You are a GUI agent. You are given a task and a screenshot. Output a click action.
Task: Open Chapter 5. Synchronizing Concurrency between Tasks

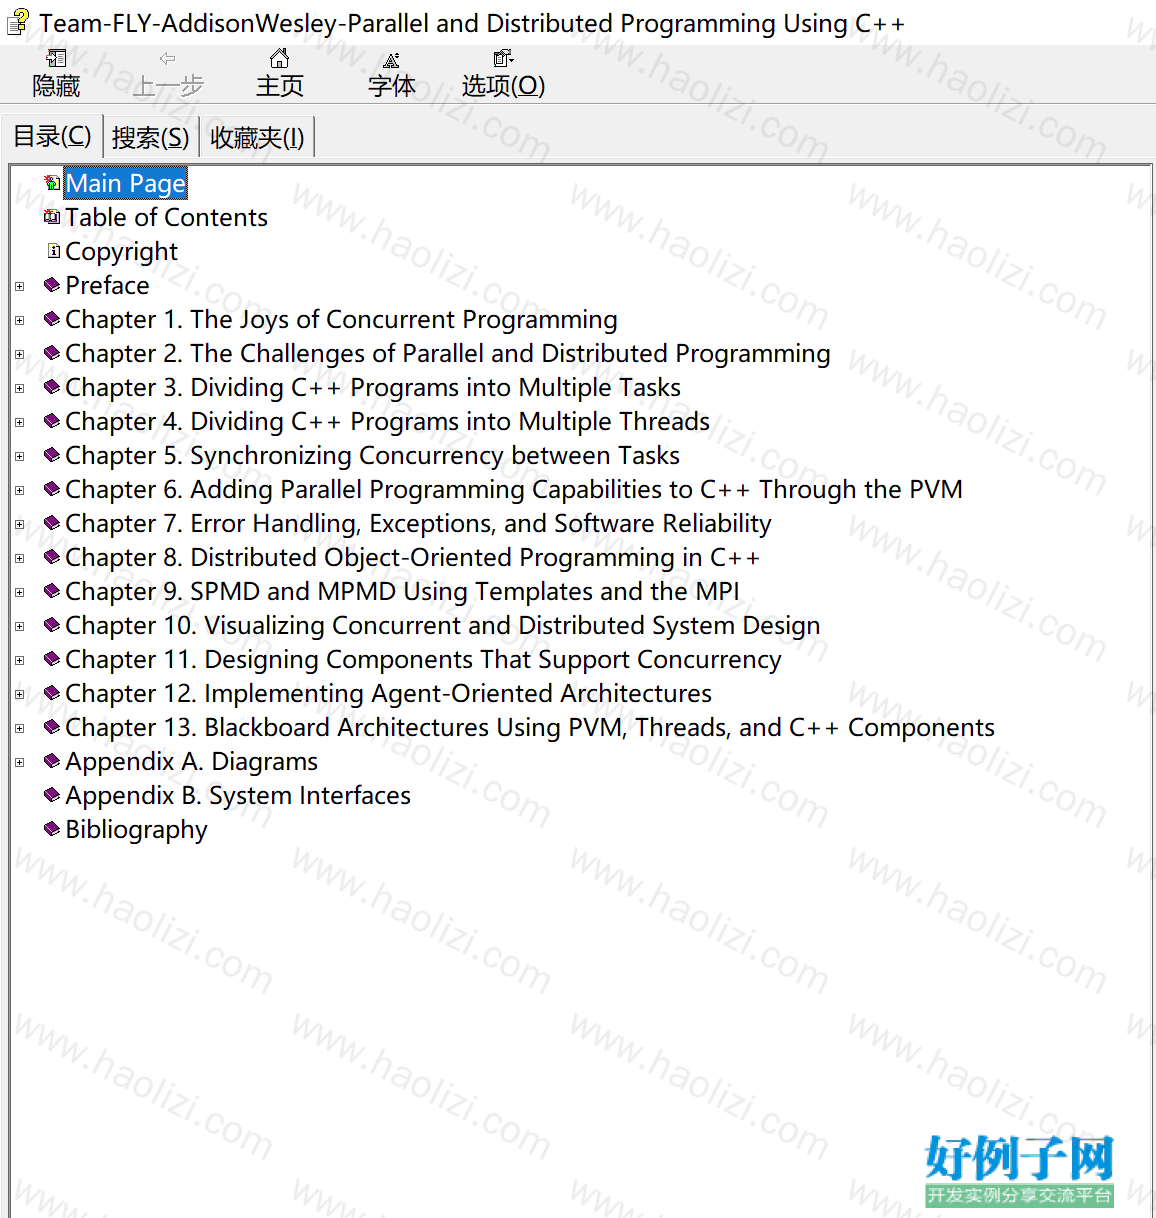(372, 455)
